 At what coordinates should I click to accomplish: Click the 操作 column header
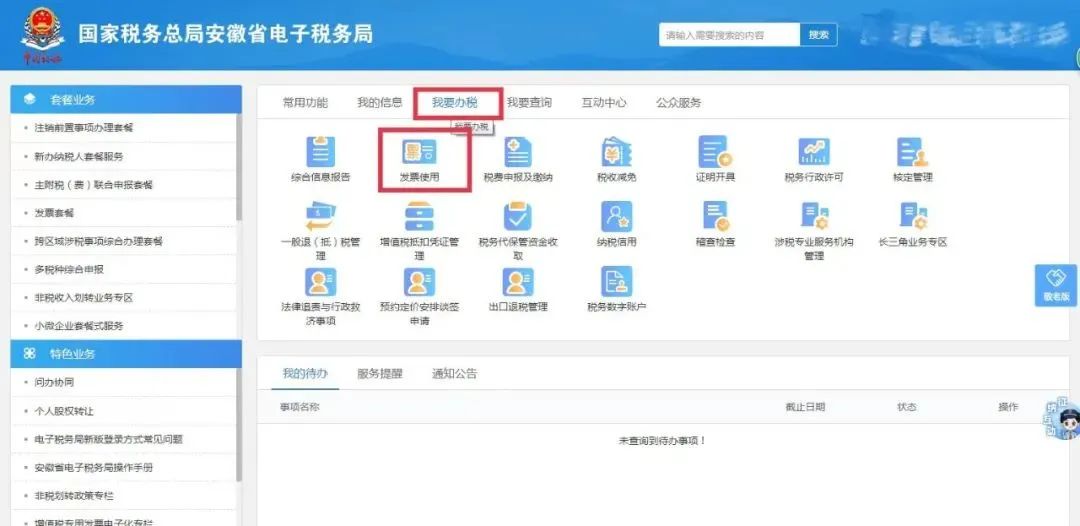pos(1008,407)
